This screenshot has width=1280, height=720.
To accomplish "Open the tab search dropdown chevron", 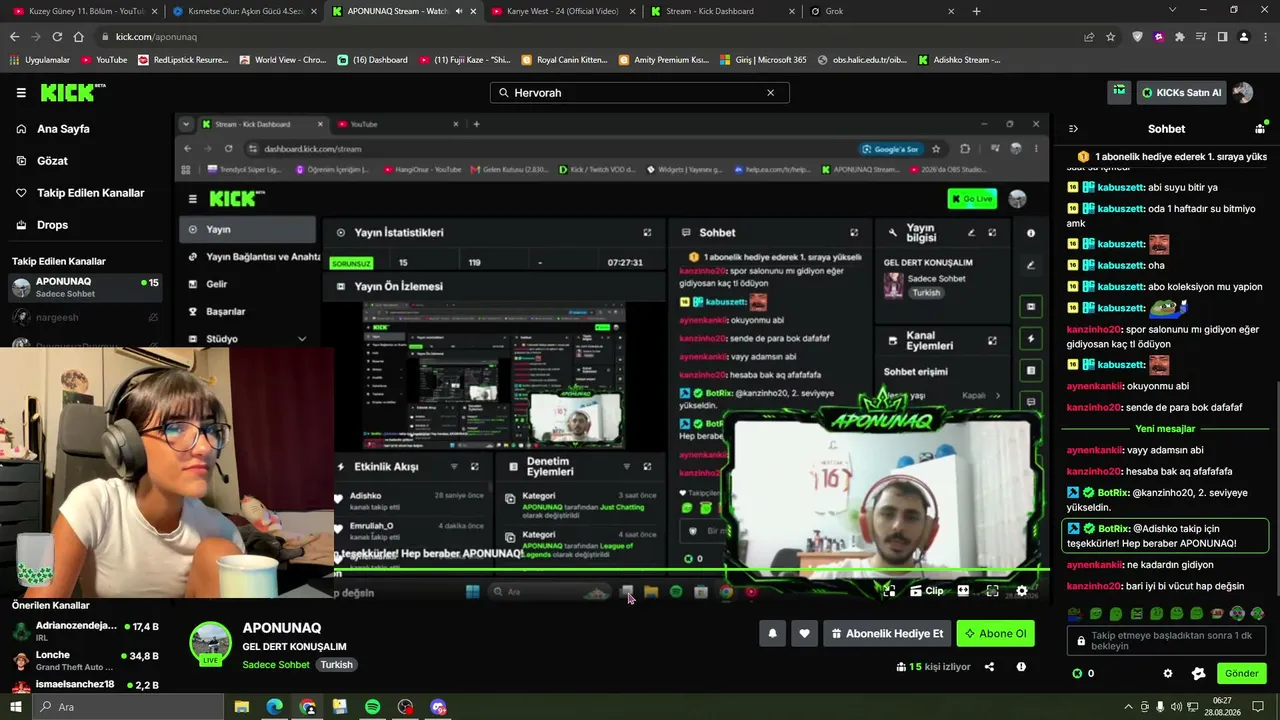I will 1173,11.
